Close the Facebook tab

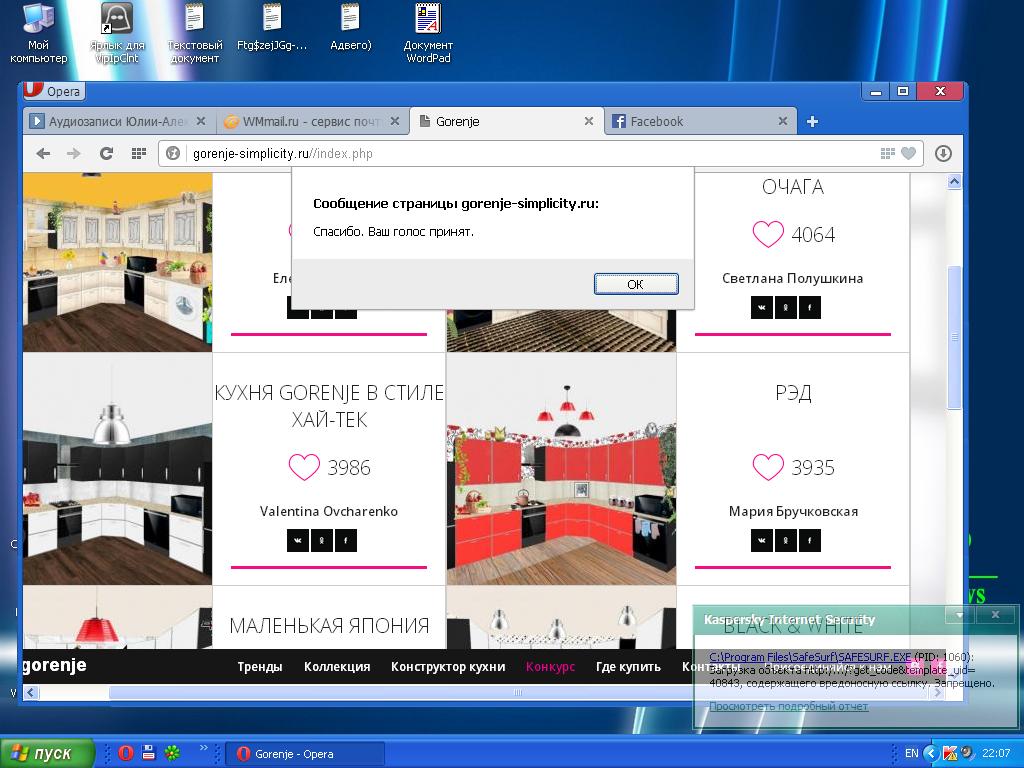coord(783,121)
